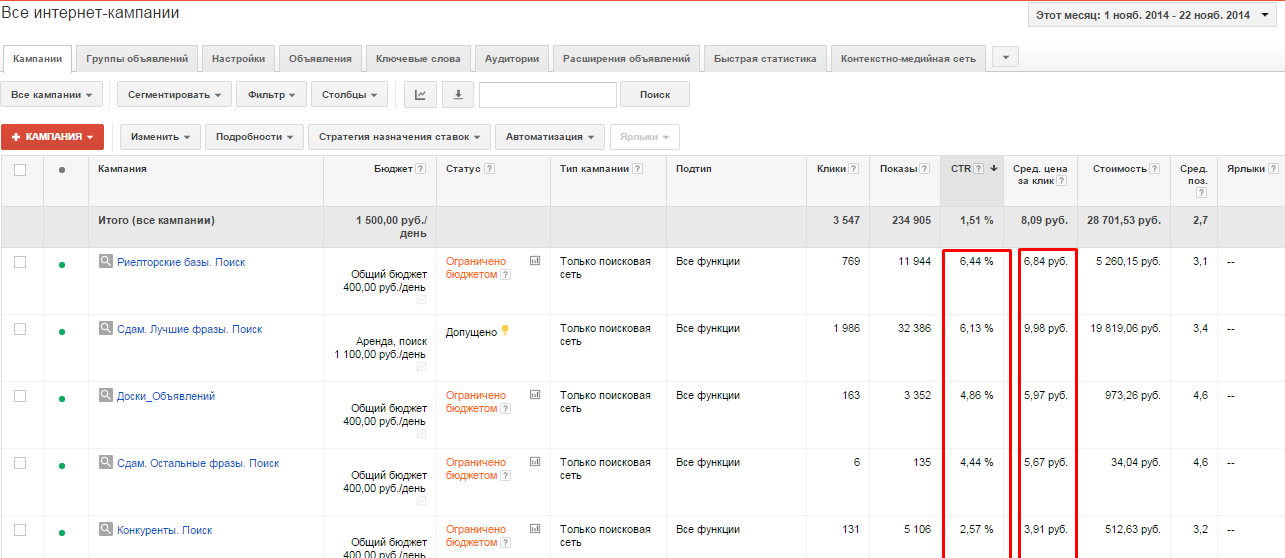The width and height of the screenshot is (1285, 558).
Task: Click search magnifier icon beside Риелторские базы. Поиск
Action: coord(105,261)
